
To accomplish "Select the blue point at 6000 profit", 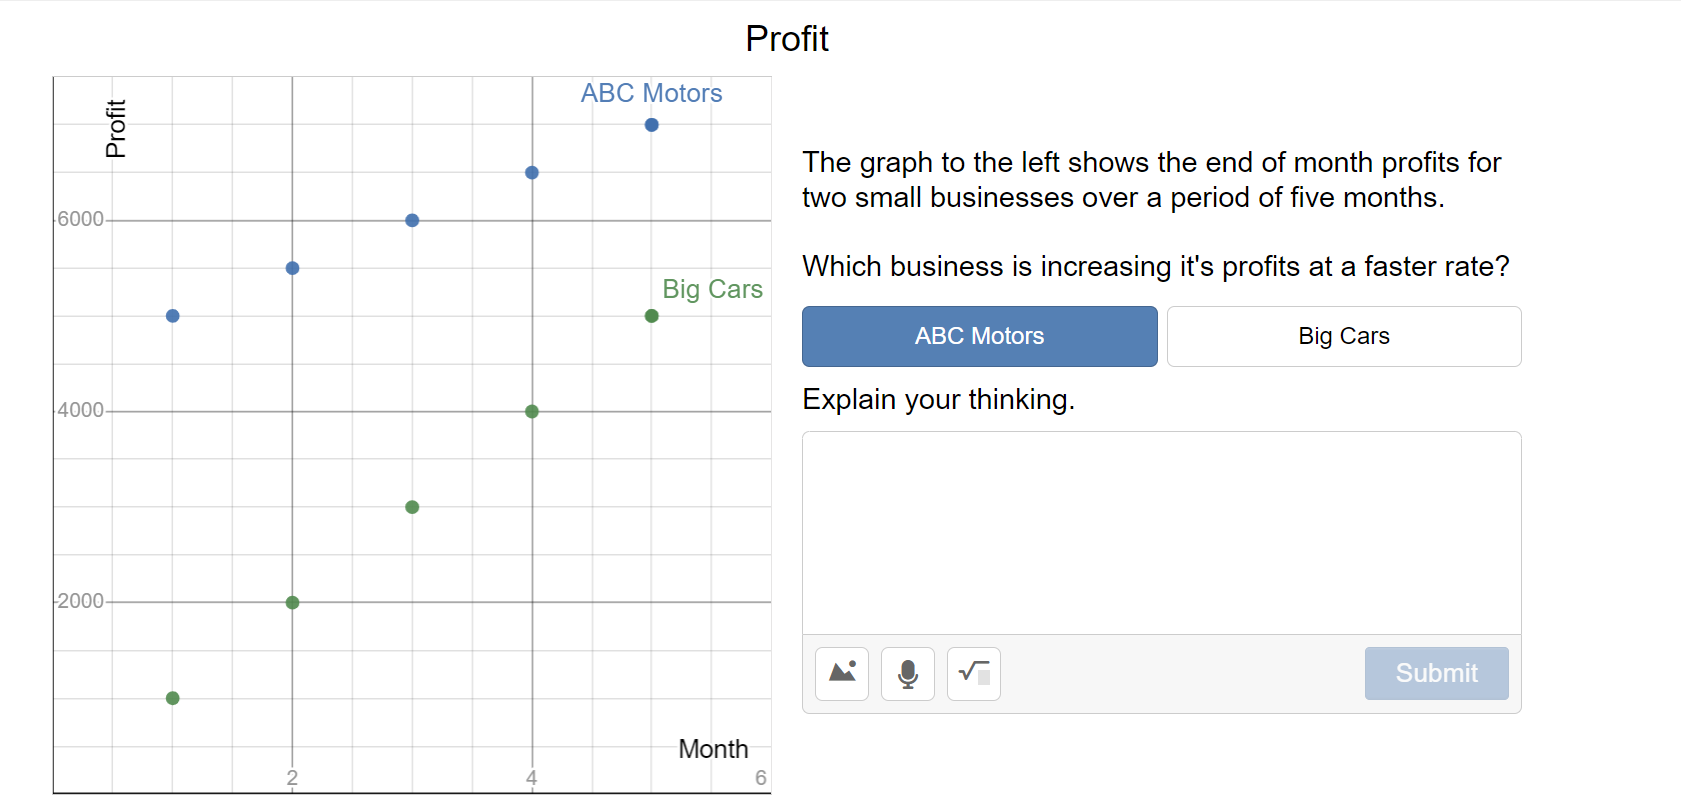I will 412,220.
